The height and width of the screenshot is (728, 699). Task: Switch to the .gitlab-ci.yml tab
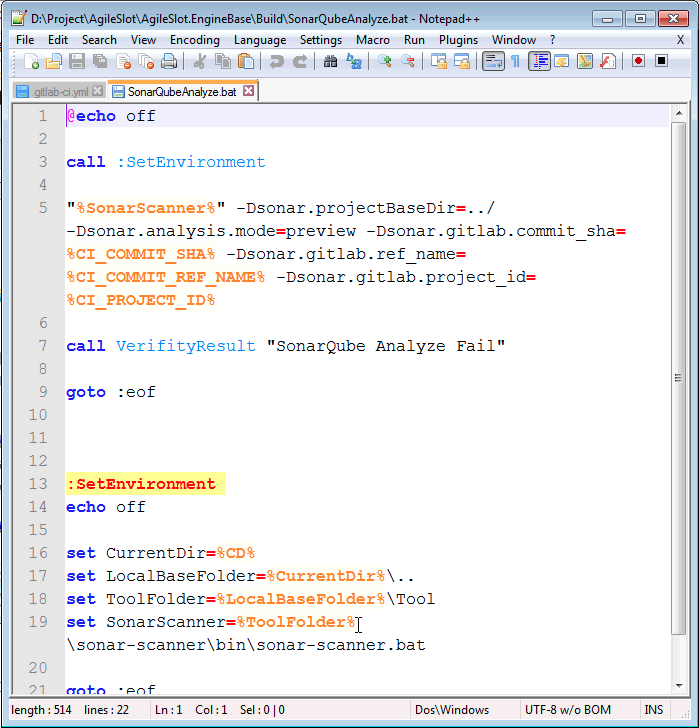pyautogui.click(x=60, y=92)
